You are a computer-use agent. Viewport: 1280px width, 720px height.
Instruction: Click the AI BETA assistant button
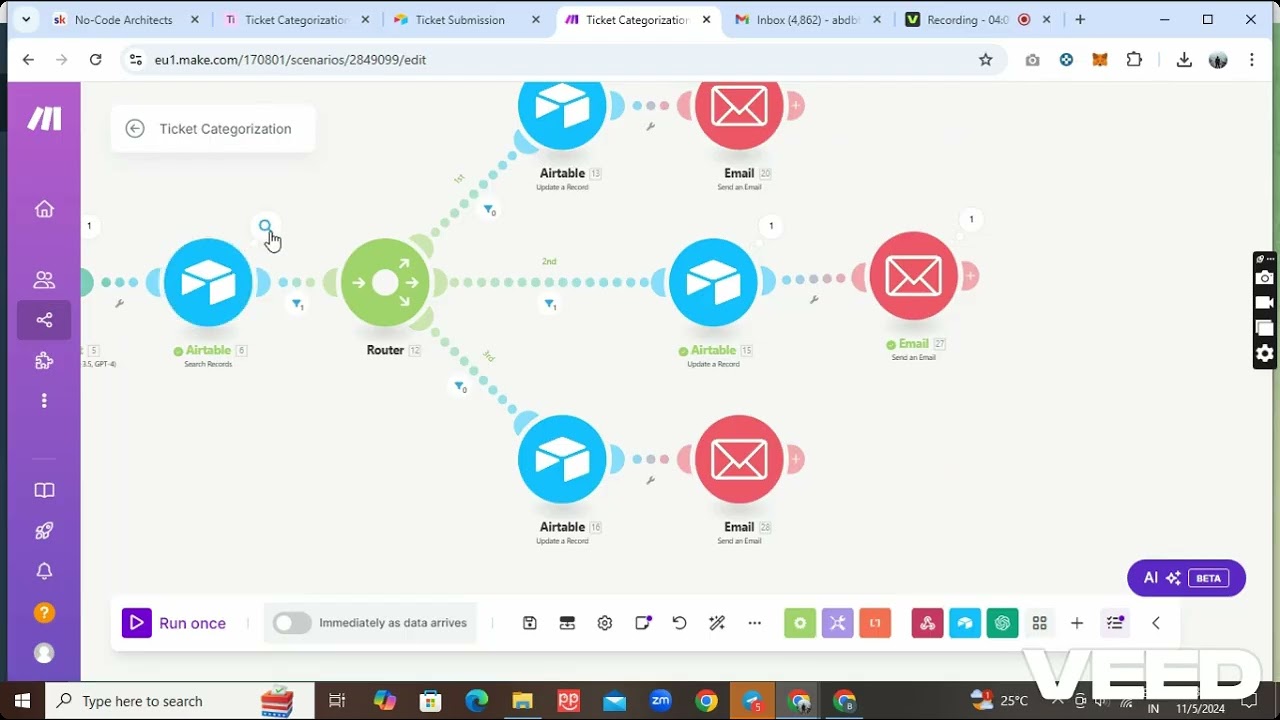pos(1186,578)
